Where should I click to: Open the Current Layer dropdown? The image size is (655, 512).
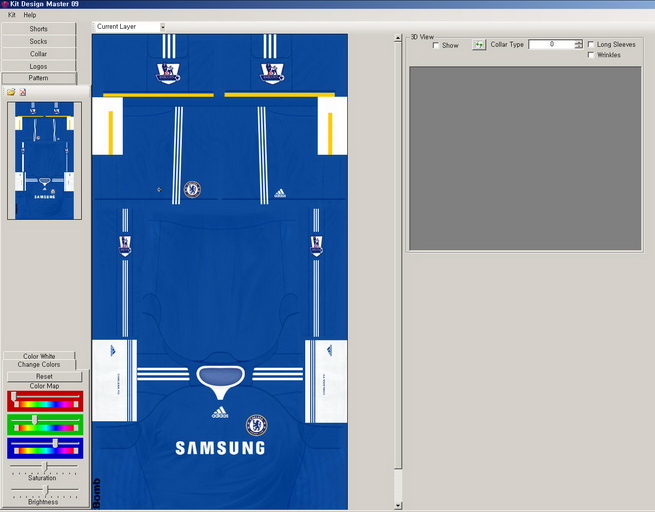pos(162,27)
